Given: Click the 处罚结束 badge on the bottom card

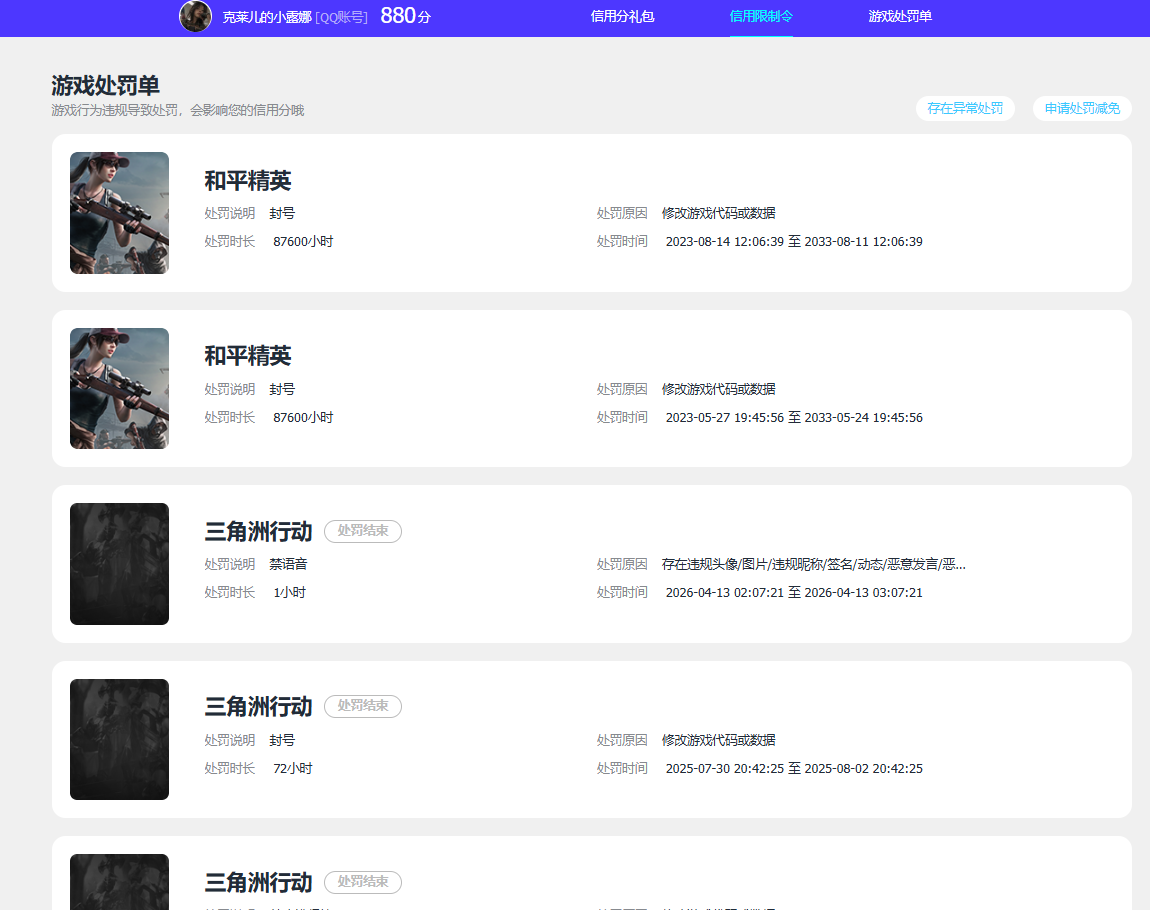Looking at the screenshot, I should coord(363,882).
